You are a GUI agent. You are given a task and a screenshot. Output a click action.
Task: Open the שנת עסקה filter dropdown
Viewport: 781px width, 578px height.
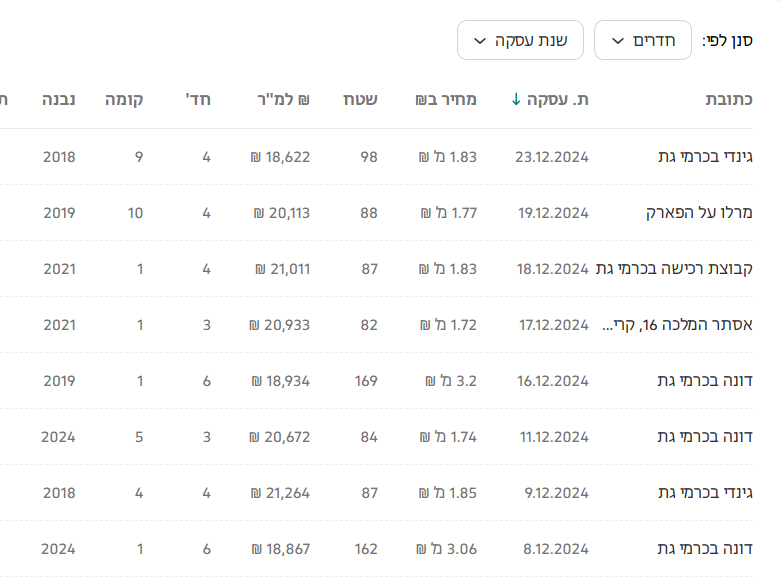click(x=521, y=41)
